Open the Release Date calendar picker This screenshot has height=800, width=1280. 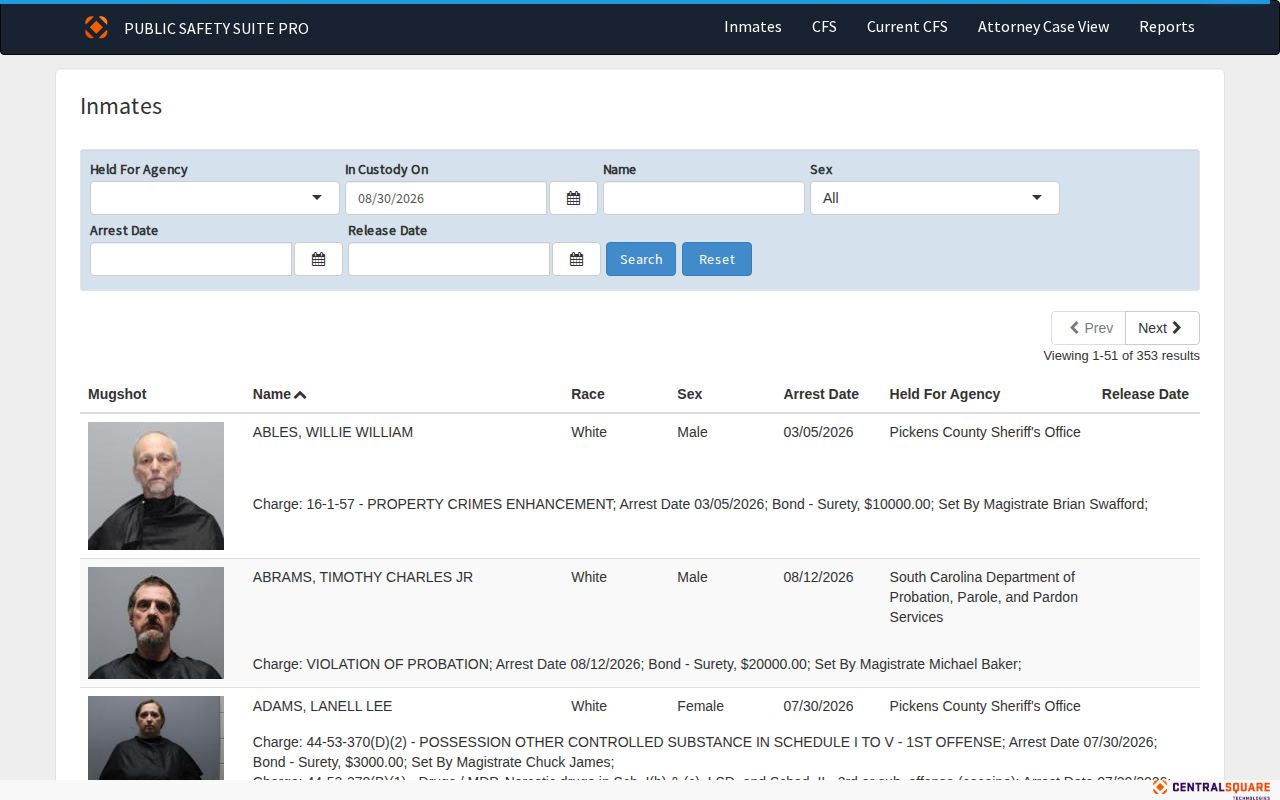point(576,259)
